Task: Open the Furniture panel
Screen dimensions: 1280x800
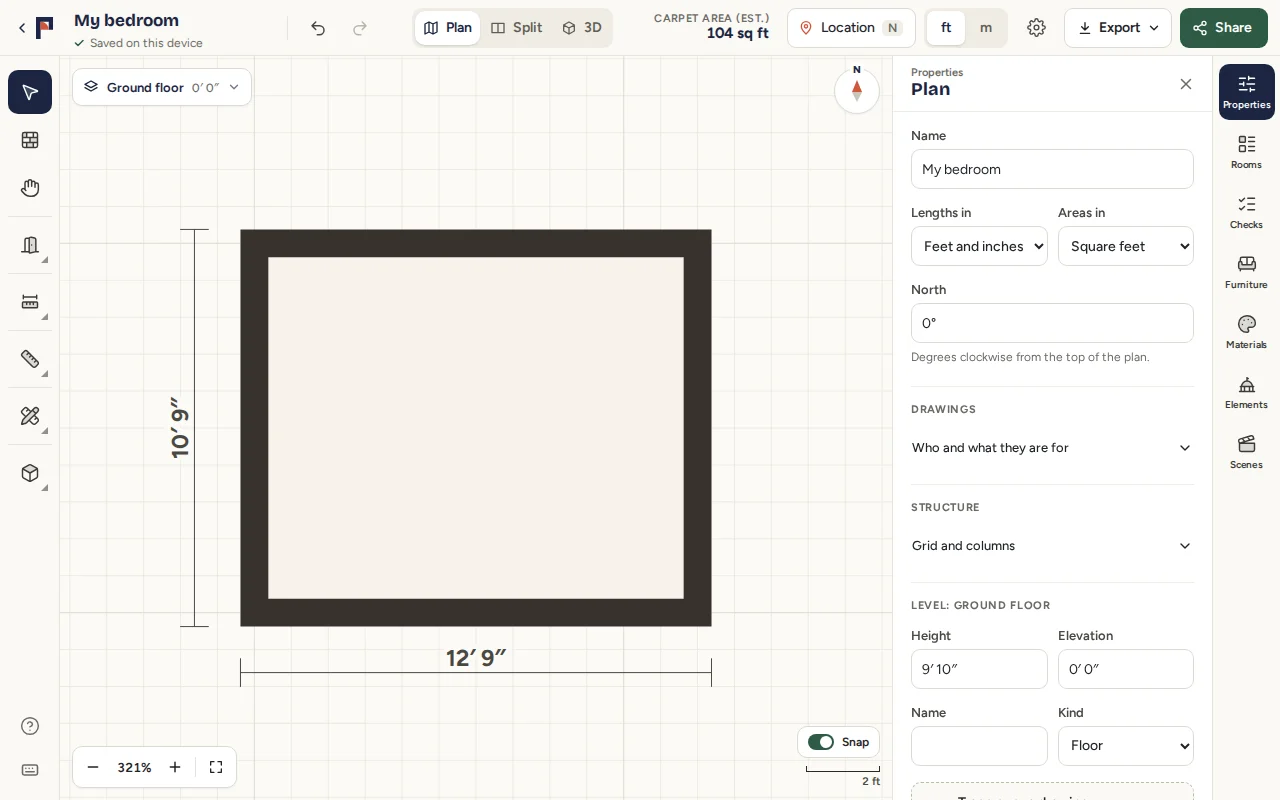Action: pyautogui.click(x=1246, y=272)
